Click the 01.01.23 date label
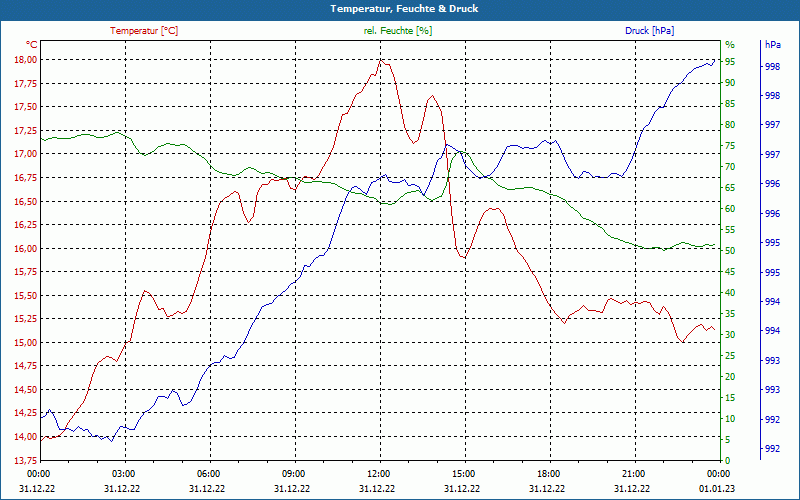 point(717,489)
